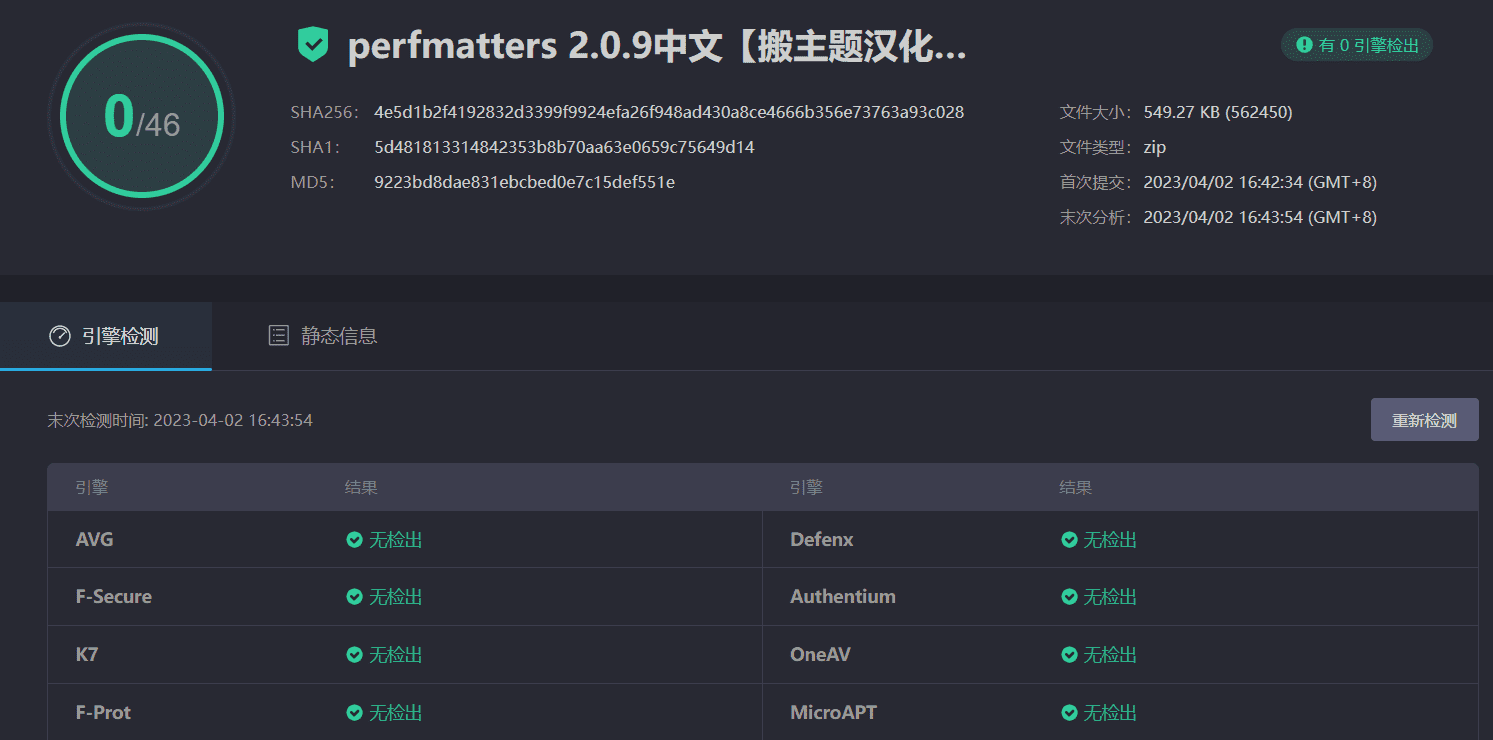
Task: Click the K7 engine name
Action: [87, 655]
